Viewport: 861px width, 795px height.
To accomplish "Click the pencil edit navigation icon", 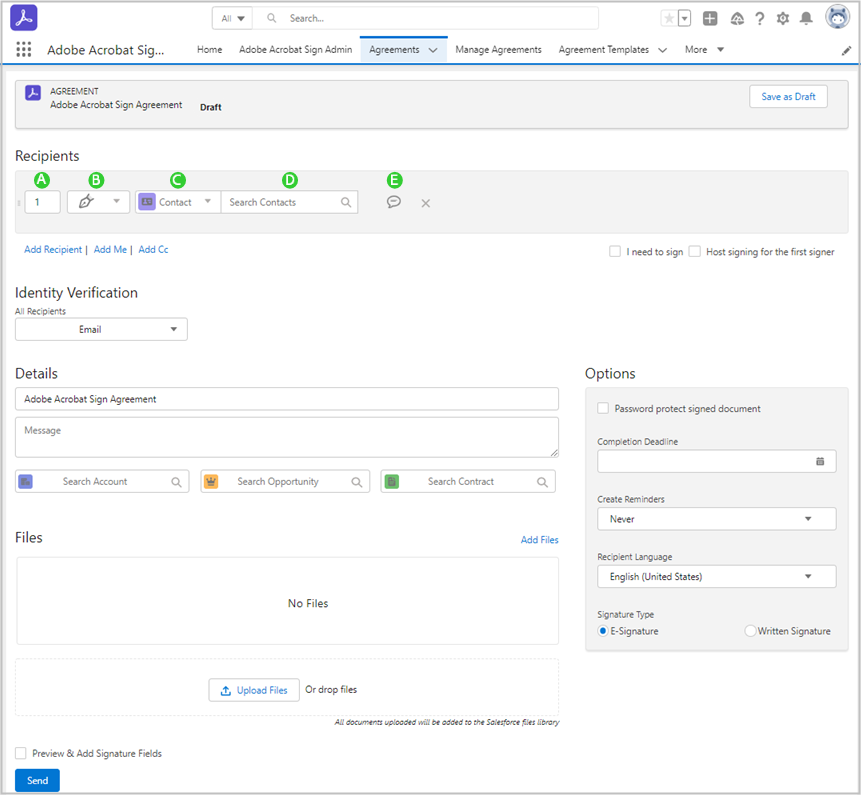I will tap(846, 50).
